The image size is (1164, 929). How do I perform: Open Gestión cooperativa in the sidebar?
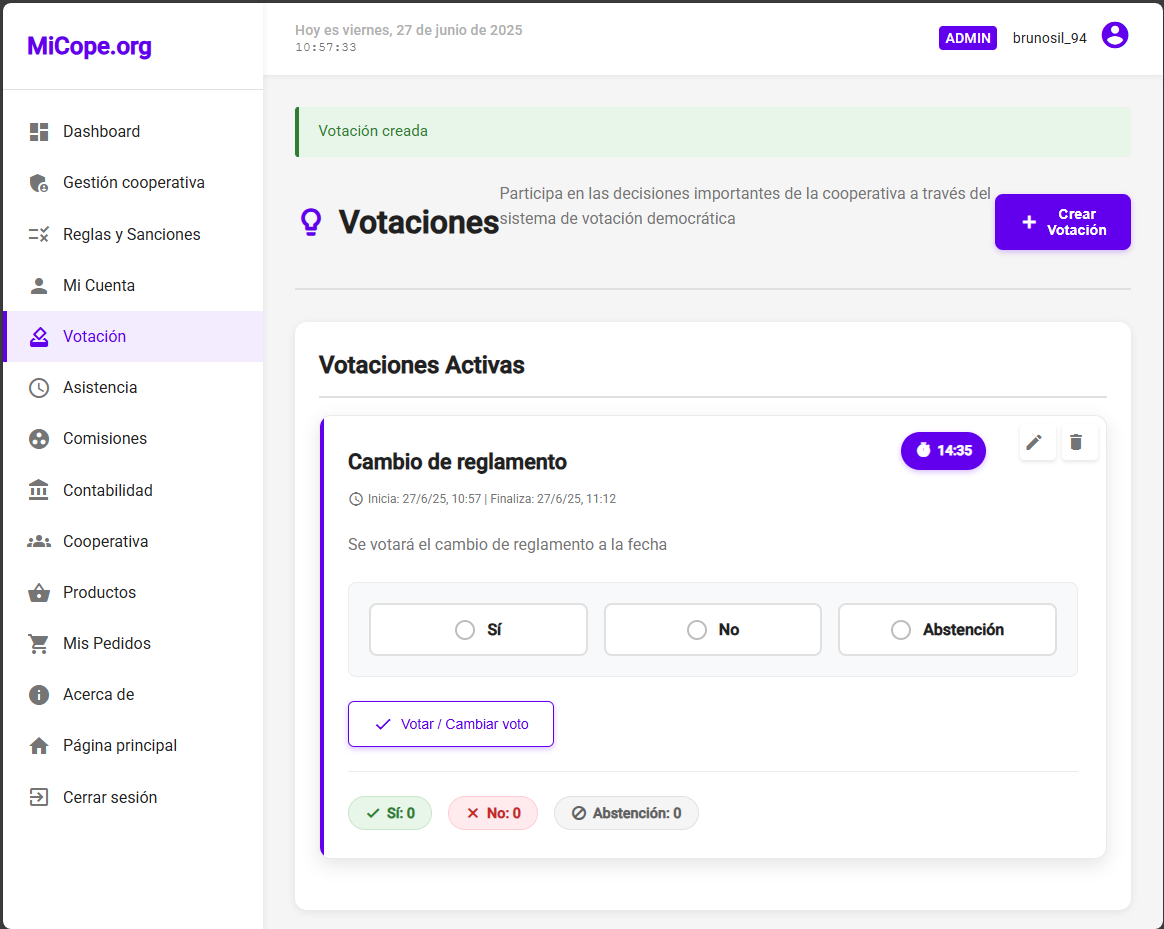[133, 183]
